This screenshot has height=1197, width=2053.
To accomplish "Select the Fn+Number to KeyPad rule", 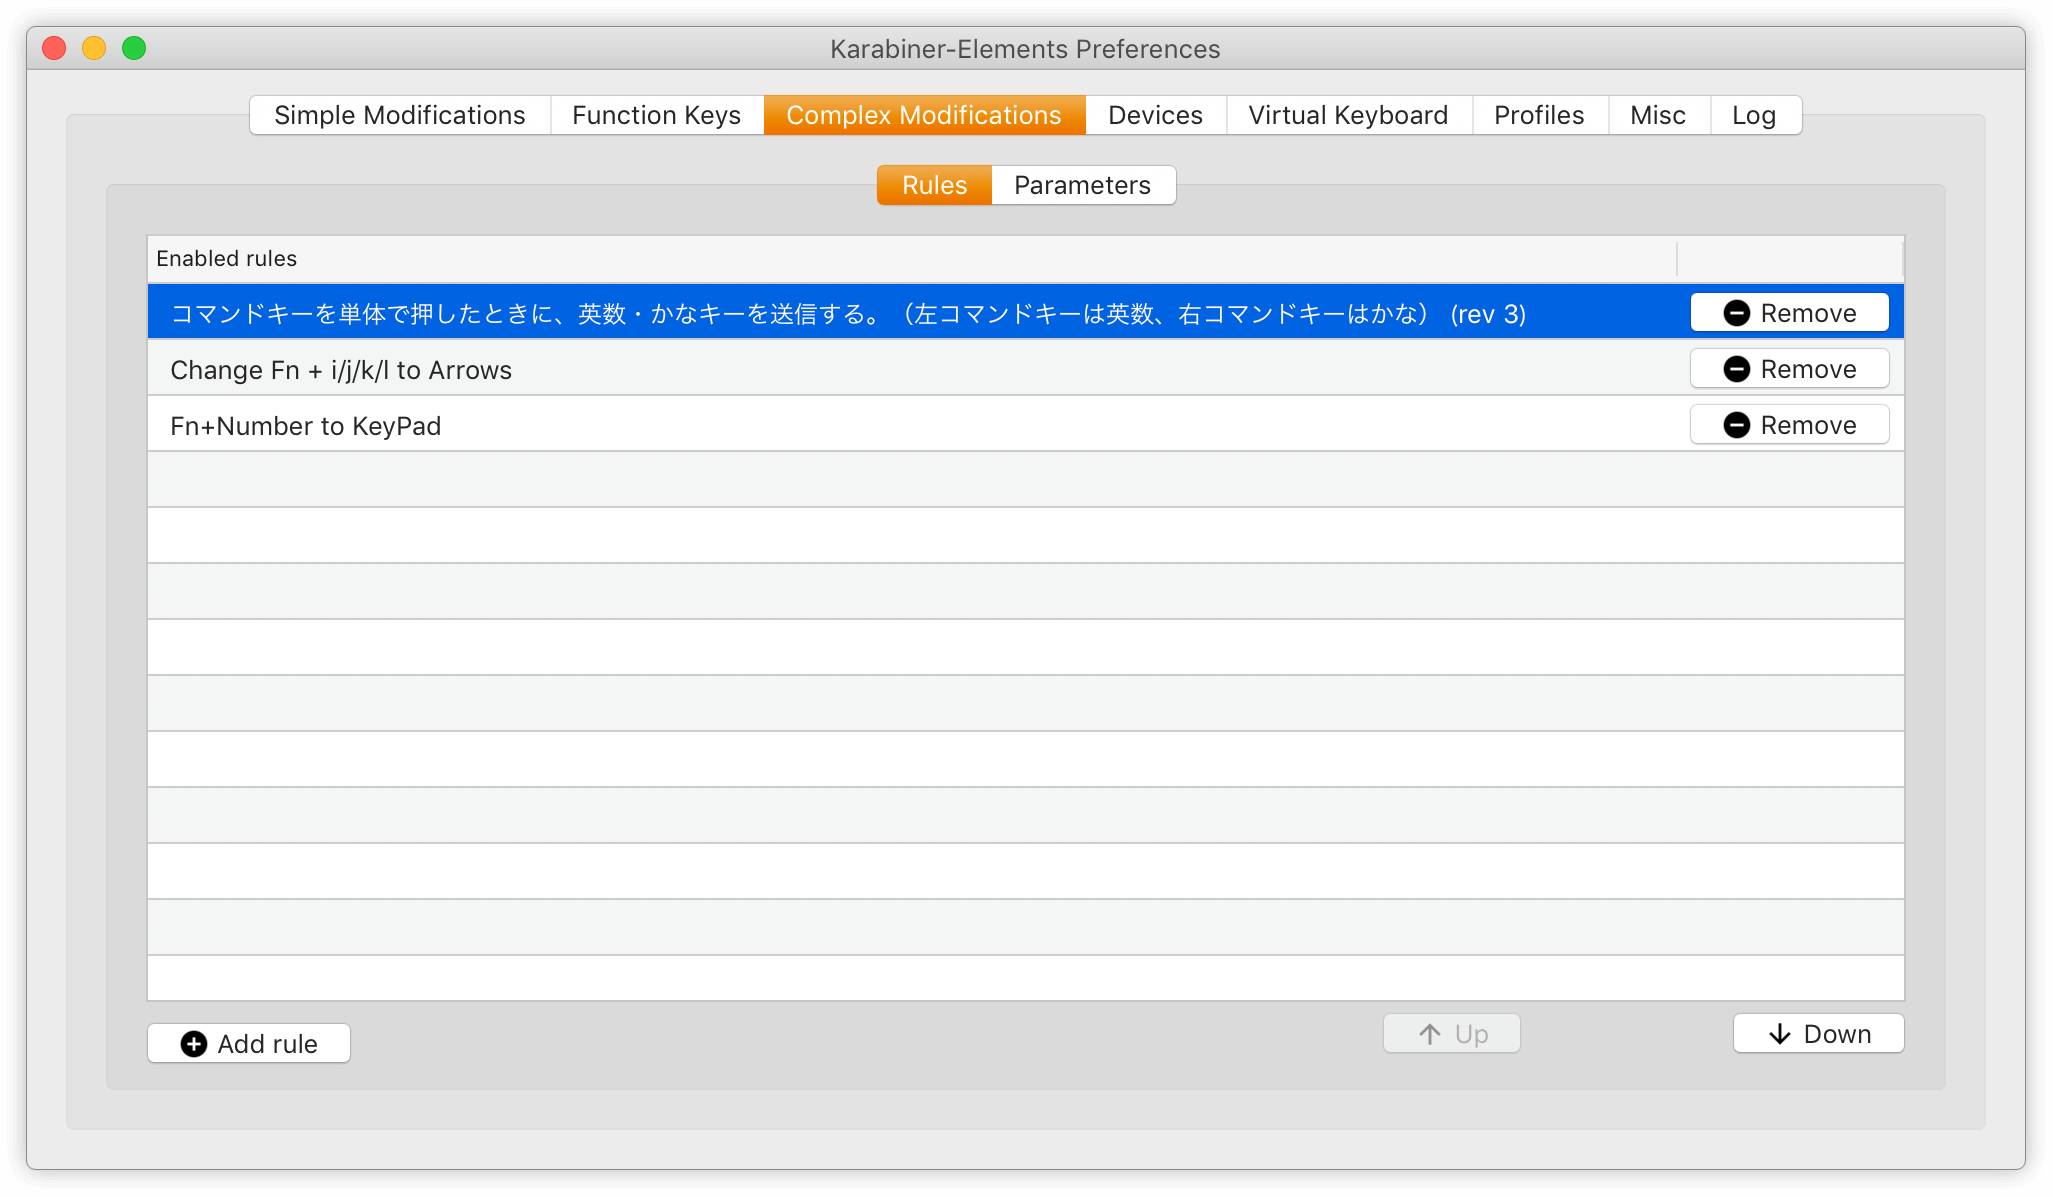I will 1026,425.
